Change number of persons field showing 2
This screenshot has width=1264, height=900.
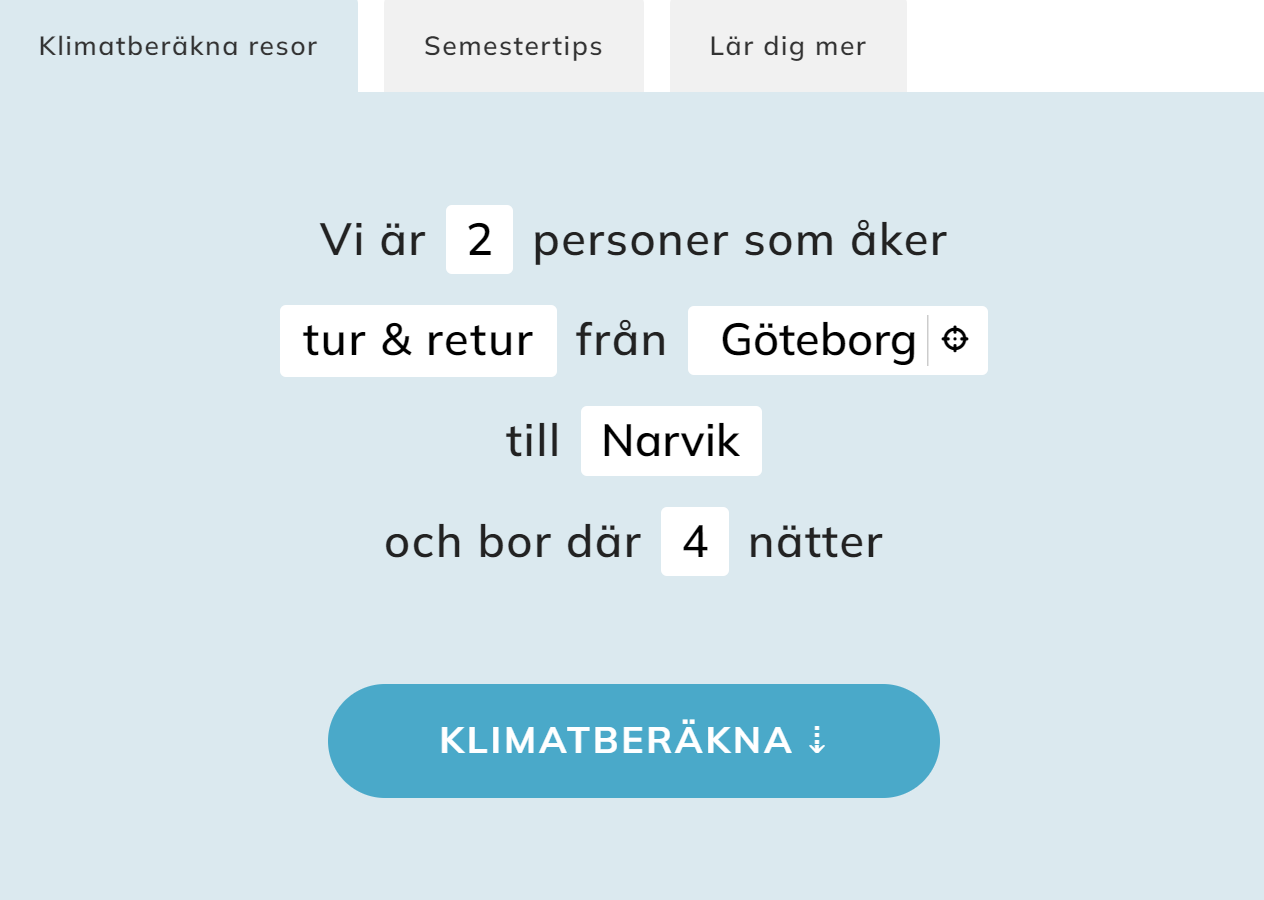tap(479, 240)
